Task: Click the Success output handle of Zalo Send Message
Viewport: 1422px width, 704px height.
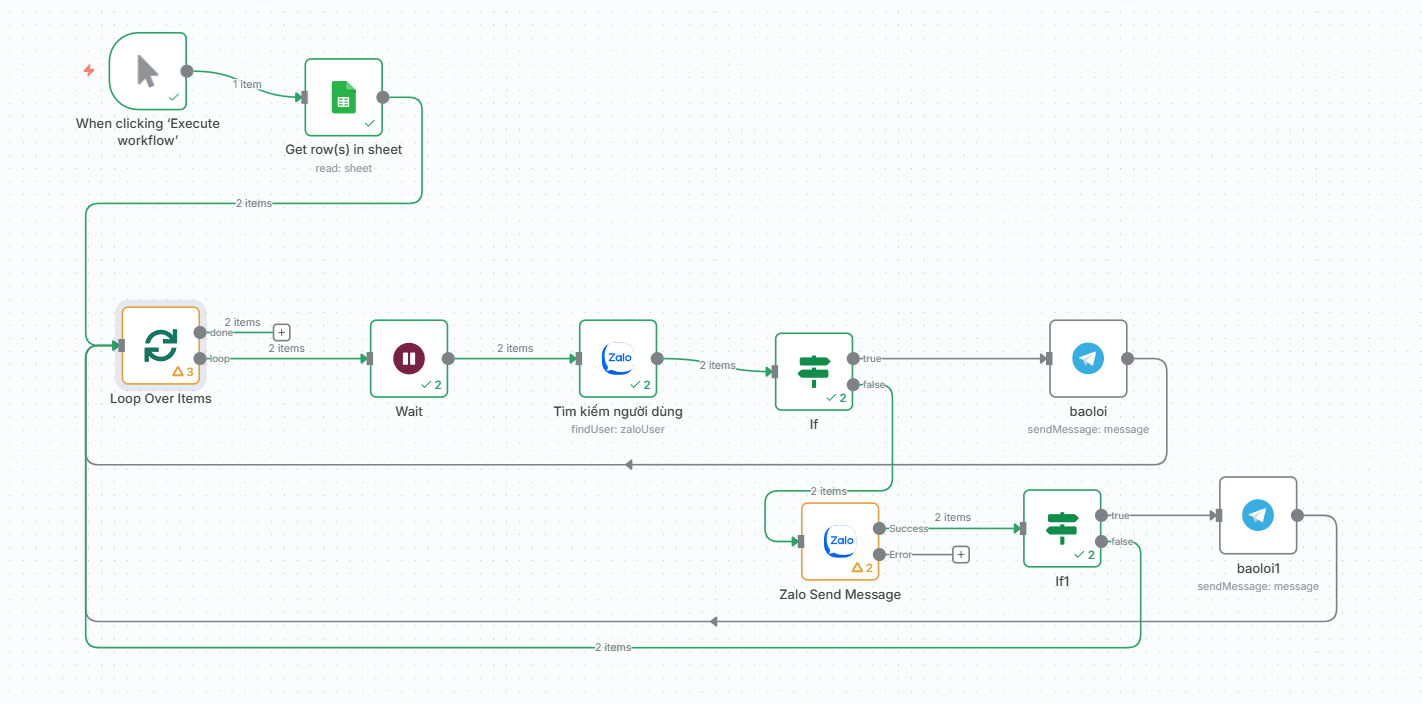Action: coord(879,528)
